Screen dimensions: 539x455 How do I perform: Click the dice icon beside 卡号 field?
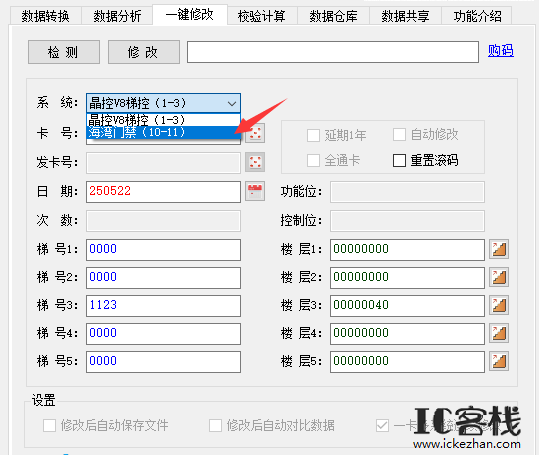tap(255, 133)
